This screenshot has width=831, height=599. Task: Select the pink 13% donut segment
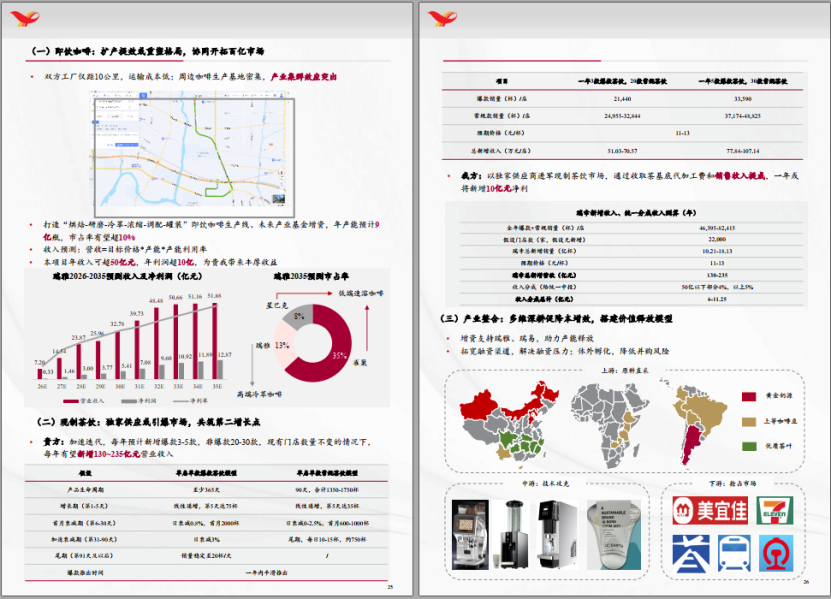click(x=284, y=345)
